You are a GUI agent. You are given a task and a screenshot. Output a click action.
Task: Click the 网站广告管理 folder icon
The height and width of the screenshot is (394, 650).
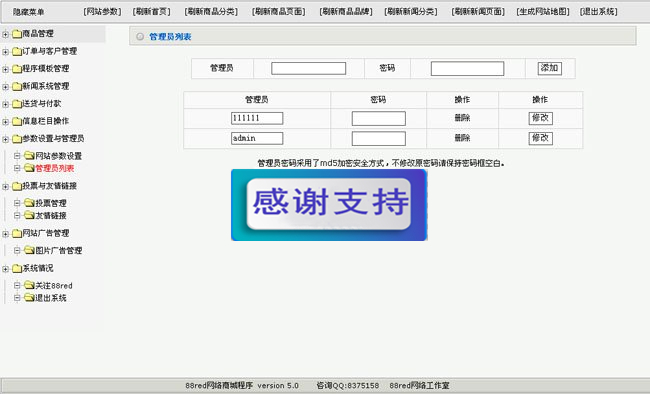pos(17,233)
